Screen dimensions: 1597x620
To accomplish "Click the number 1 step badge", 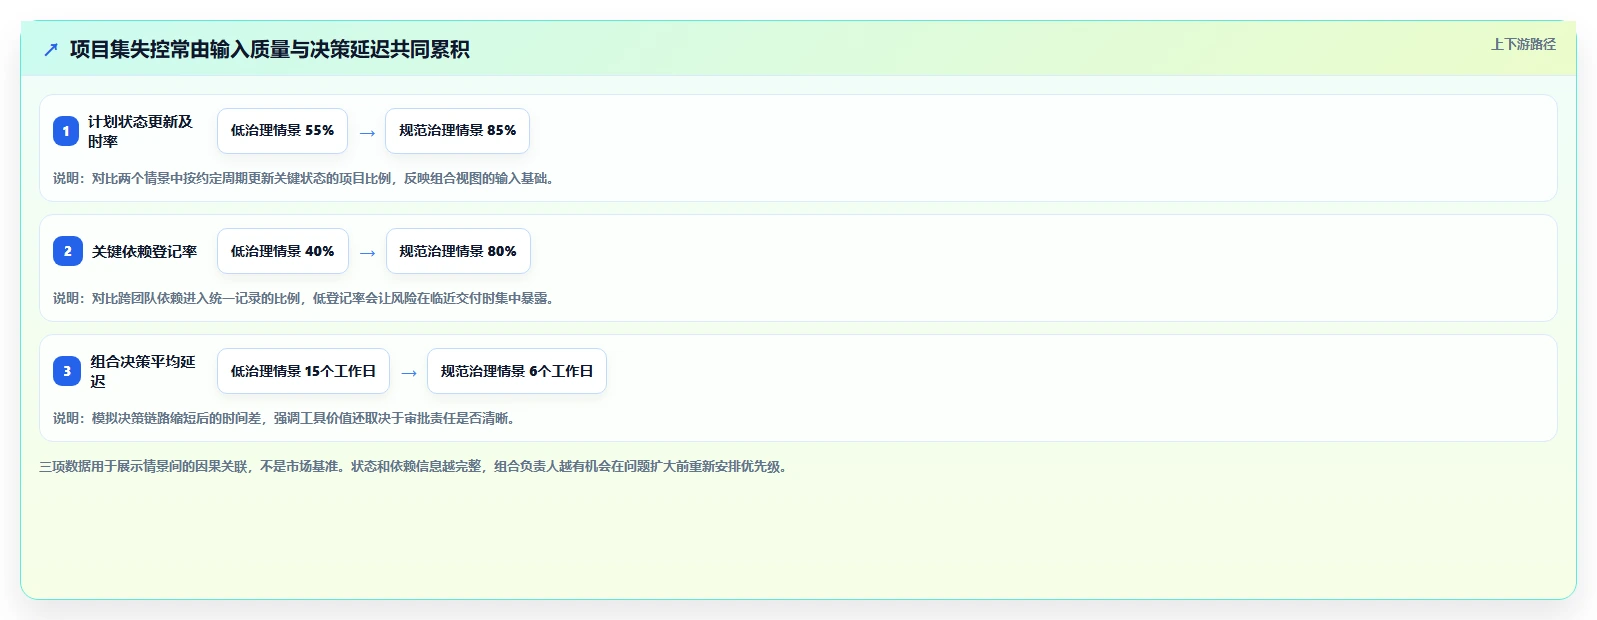I will tap(66, 131).
